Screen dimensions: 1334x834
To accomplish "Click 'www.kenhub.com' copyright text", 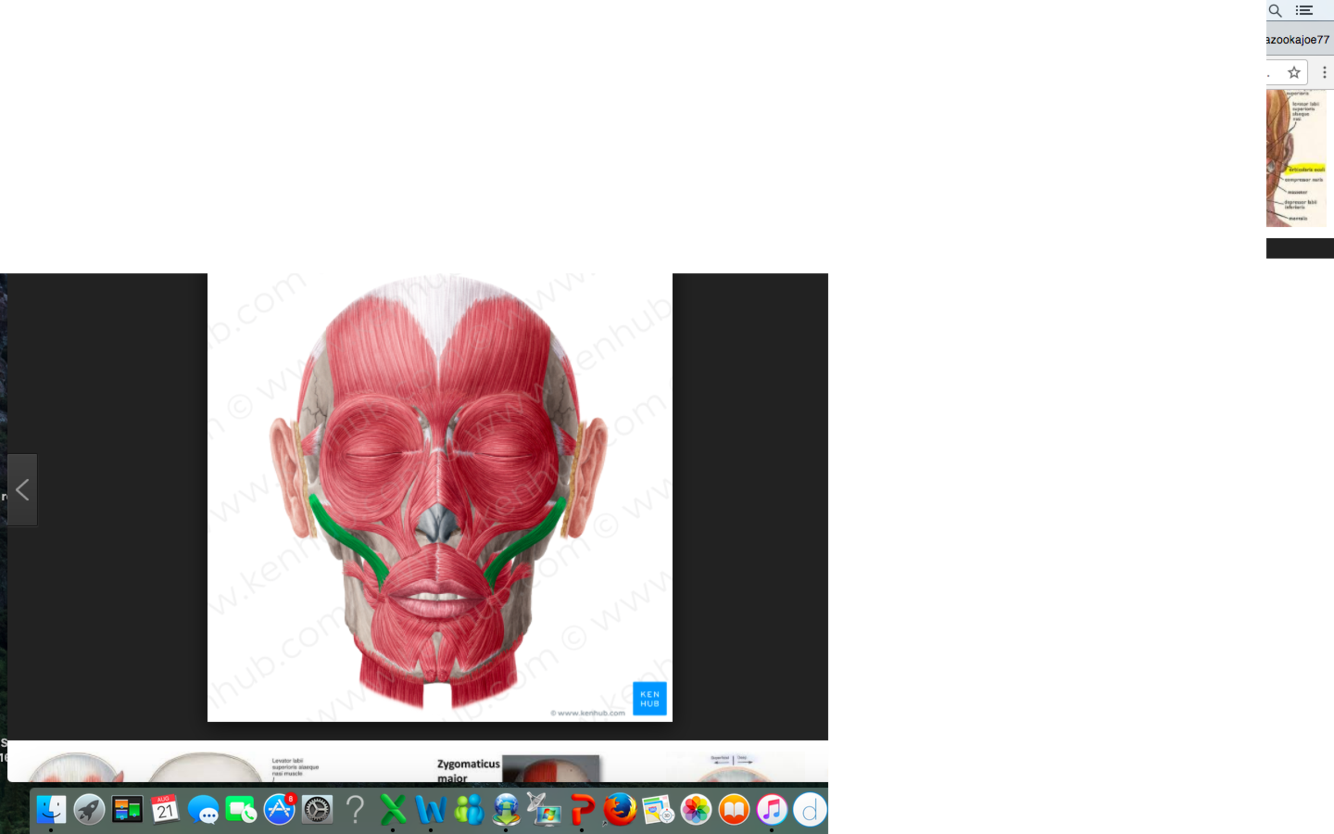I will [588, 713].
